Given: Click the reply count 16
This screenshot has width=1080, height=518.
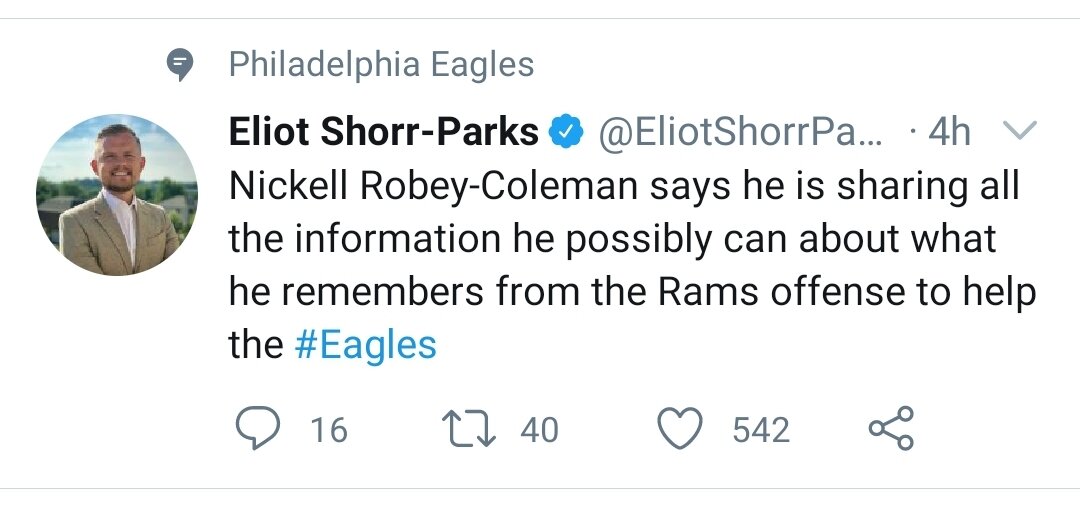Looking at the screenshot, I should pos(328,431).
